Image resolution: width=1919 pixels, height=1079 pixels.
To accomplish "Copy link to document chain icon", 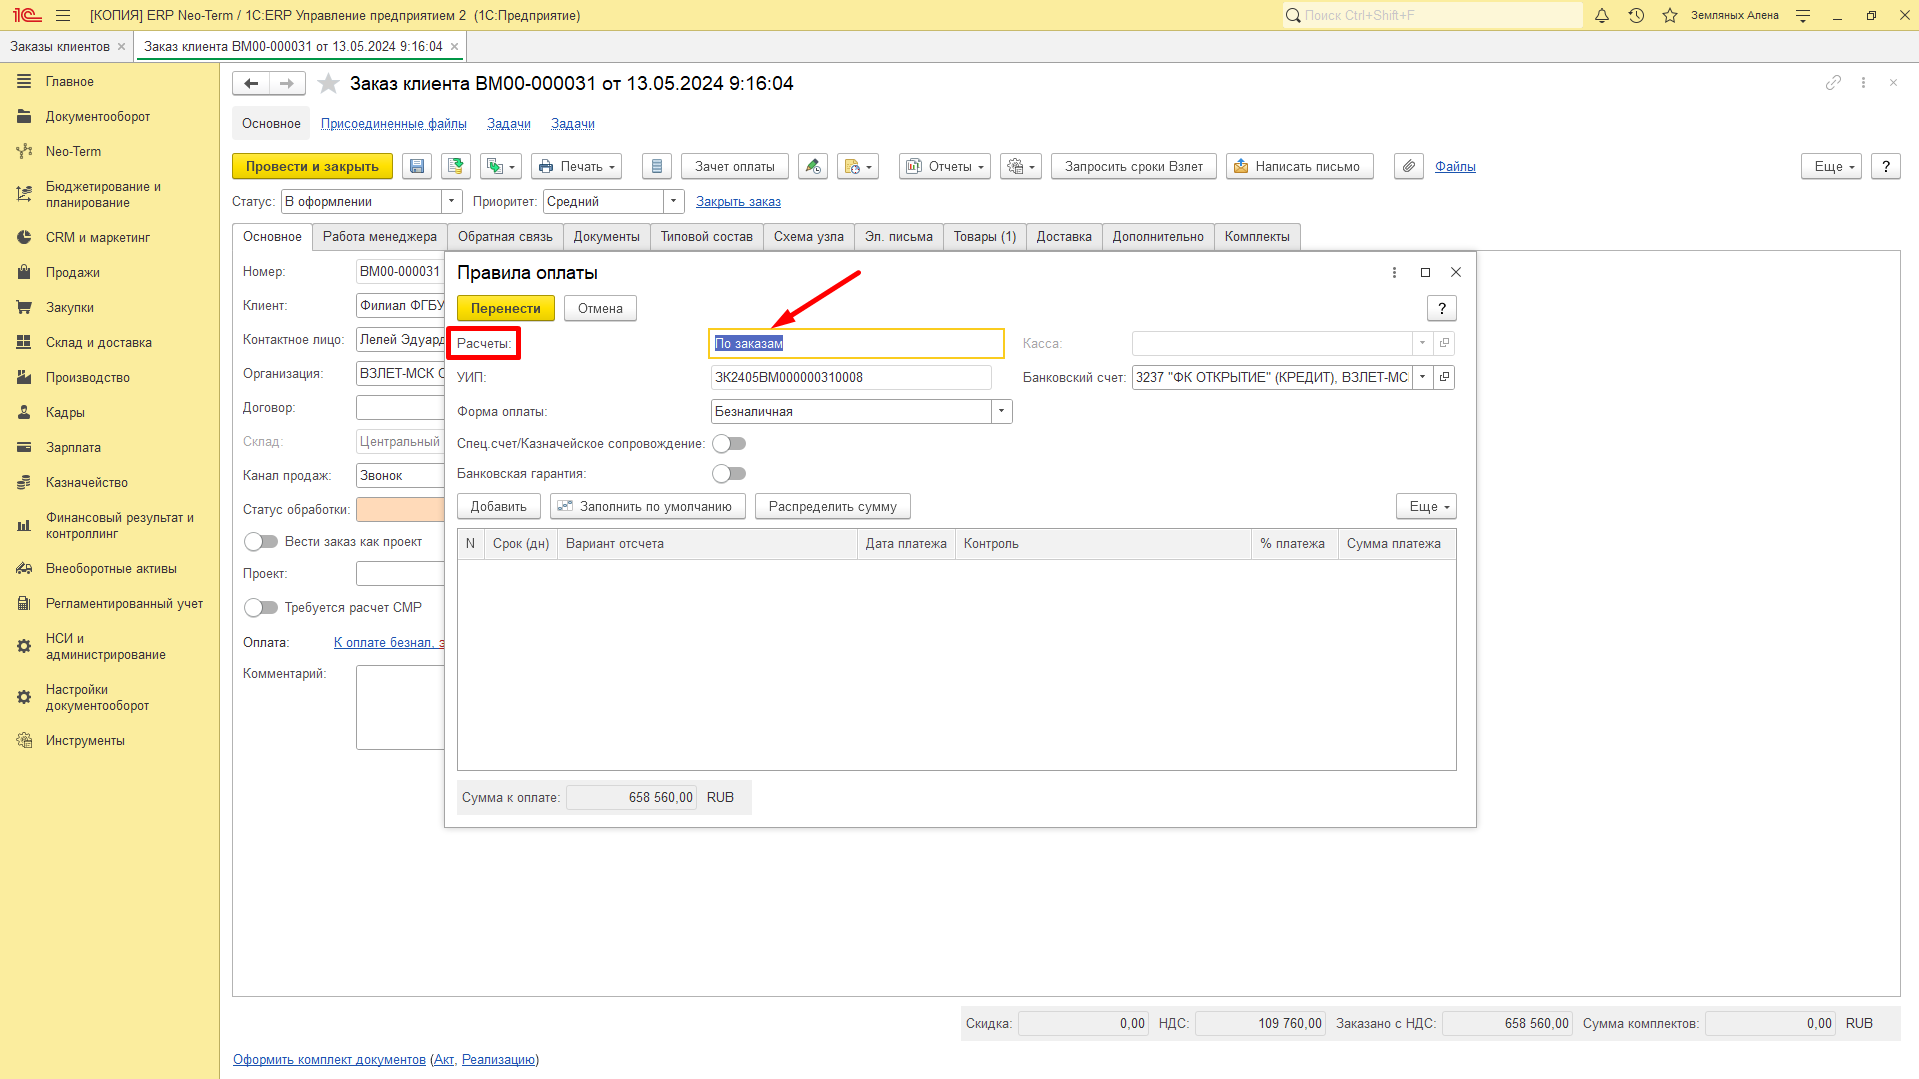I will tap(1833, 83).
